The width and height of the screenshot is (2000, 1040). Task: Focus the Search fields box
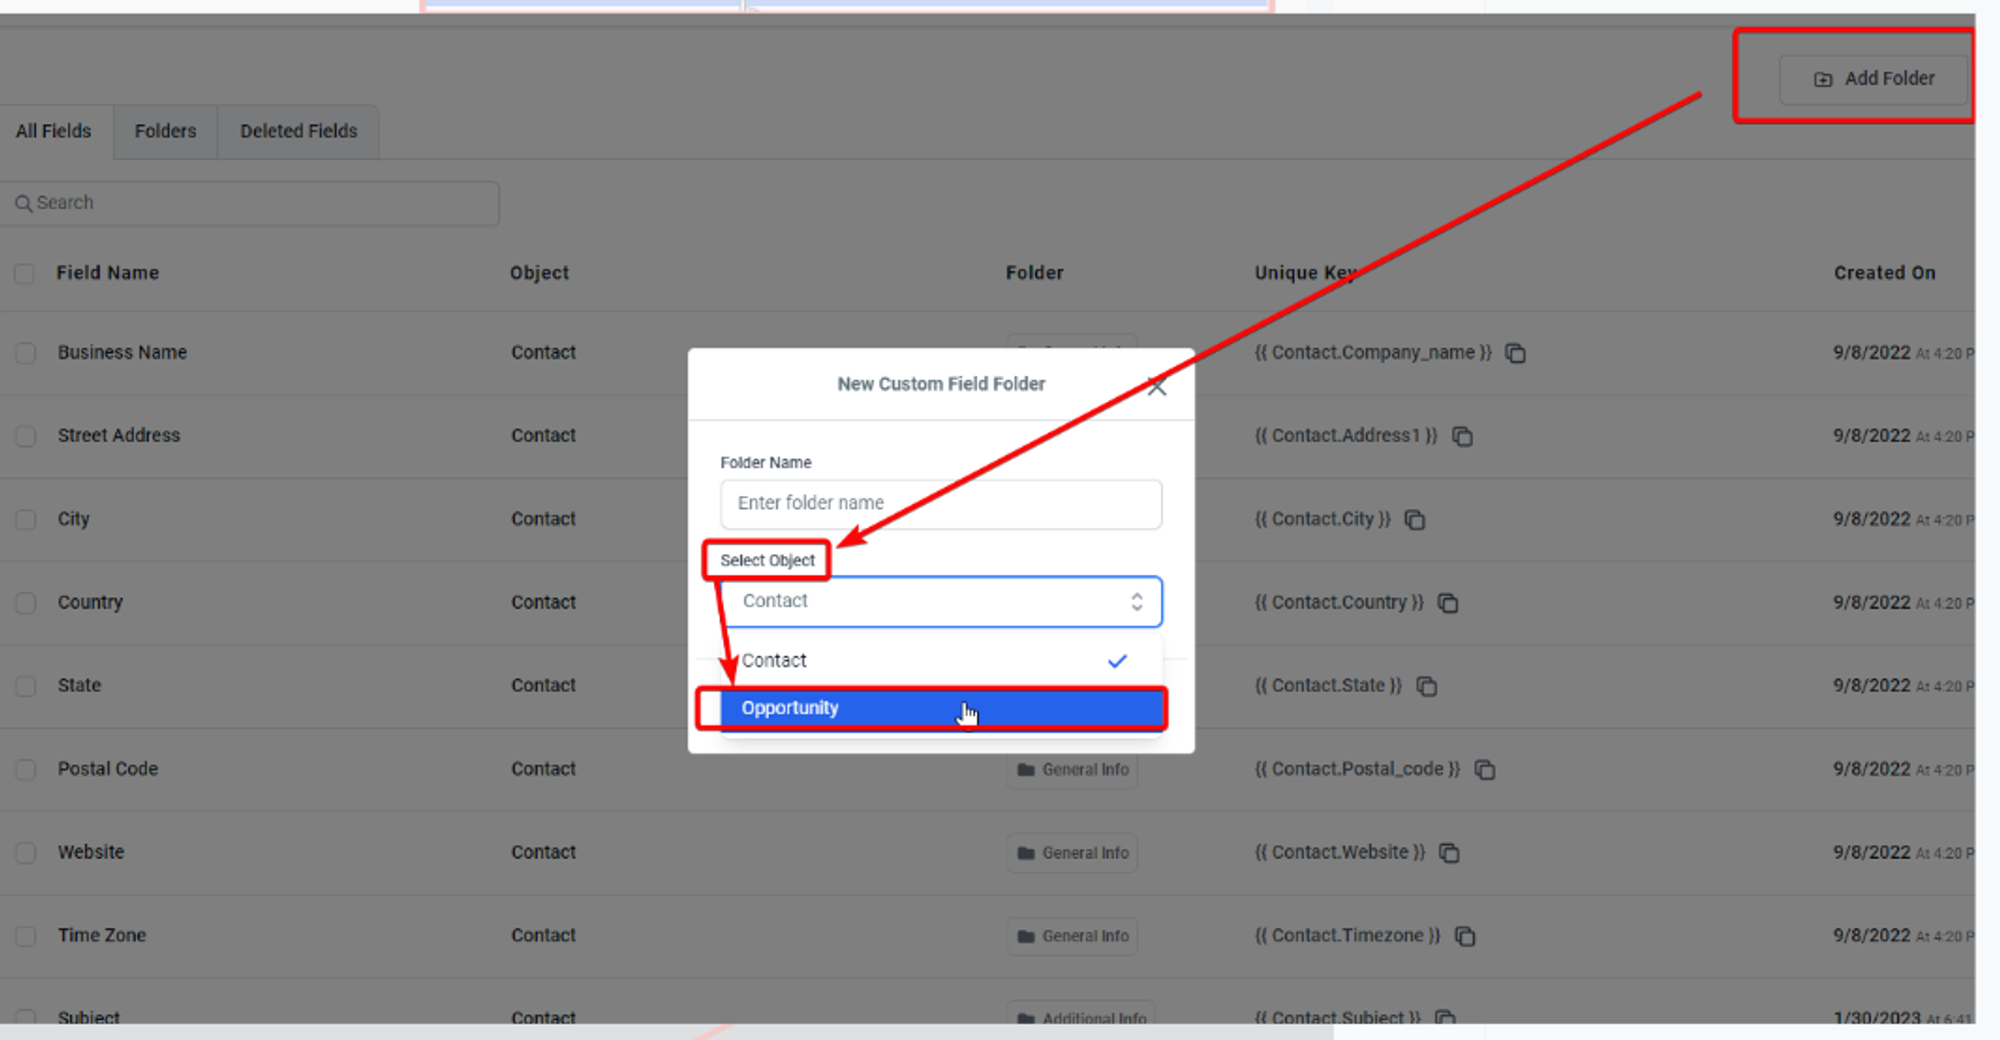tap(250, 203)
